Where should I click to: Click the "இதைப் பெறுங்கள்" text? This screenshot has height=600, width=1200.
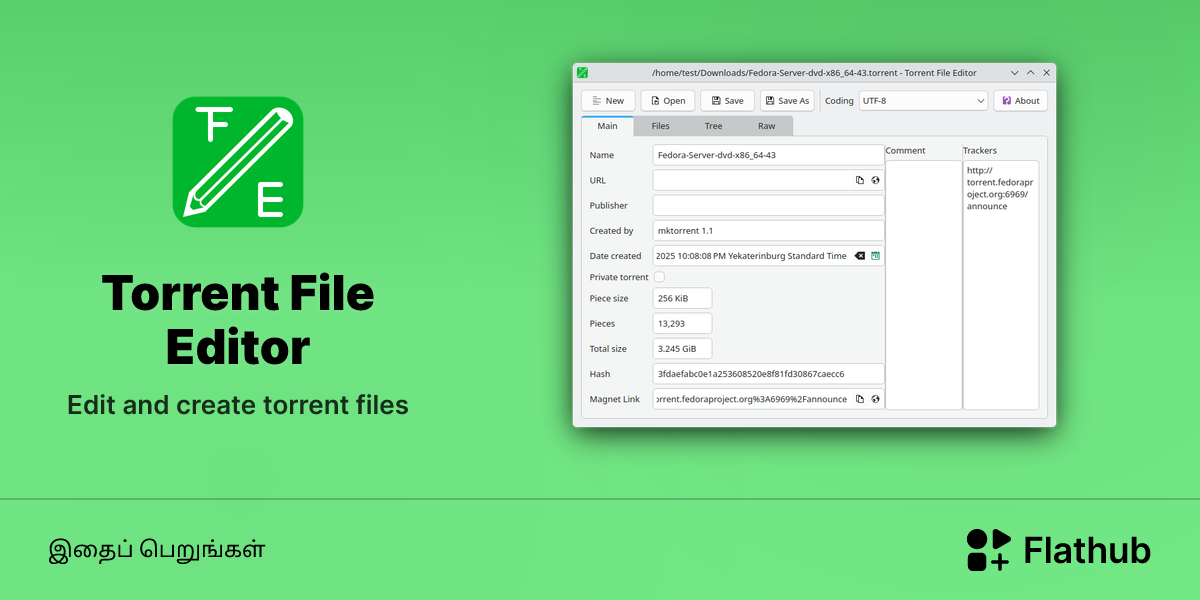tap(157, 550)
